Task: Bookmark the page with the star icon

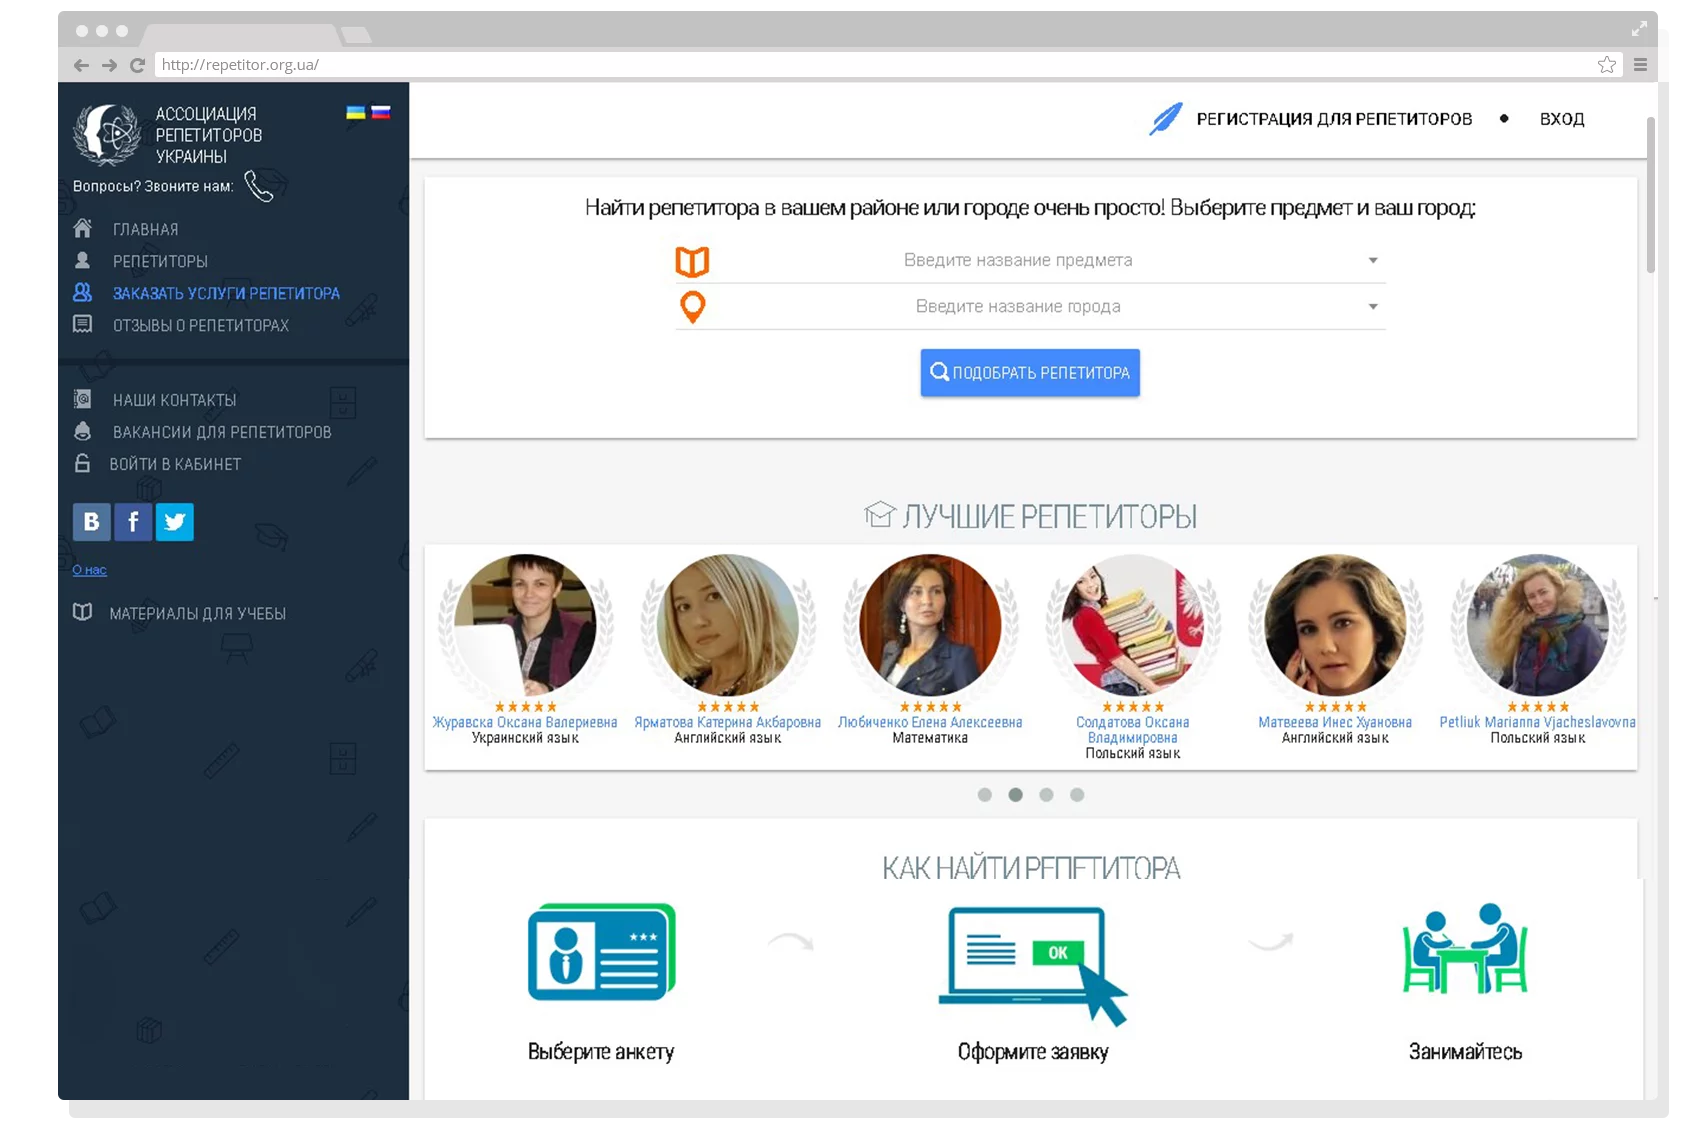Action: tap(1607, 65)
